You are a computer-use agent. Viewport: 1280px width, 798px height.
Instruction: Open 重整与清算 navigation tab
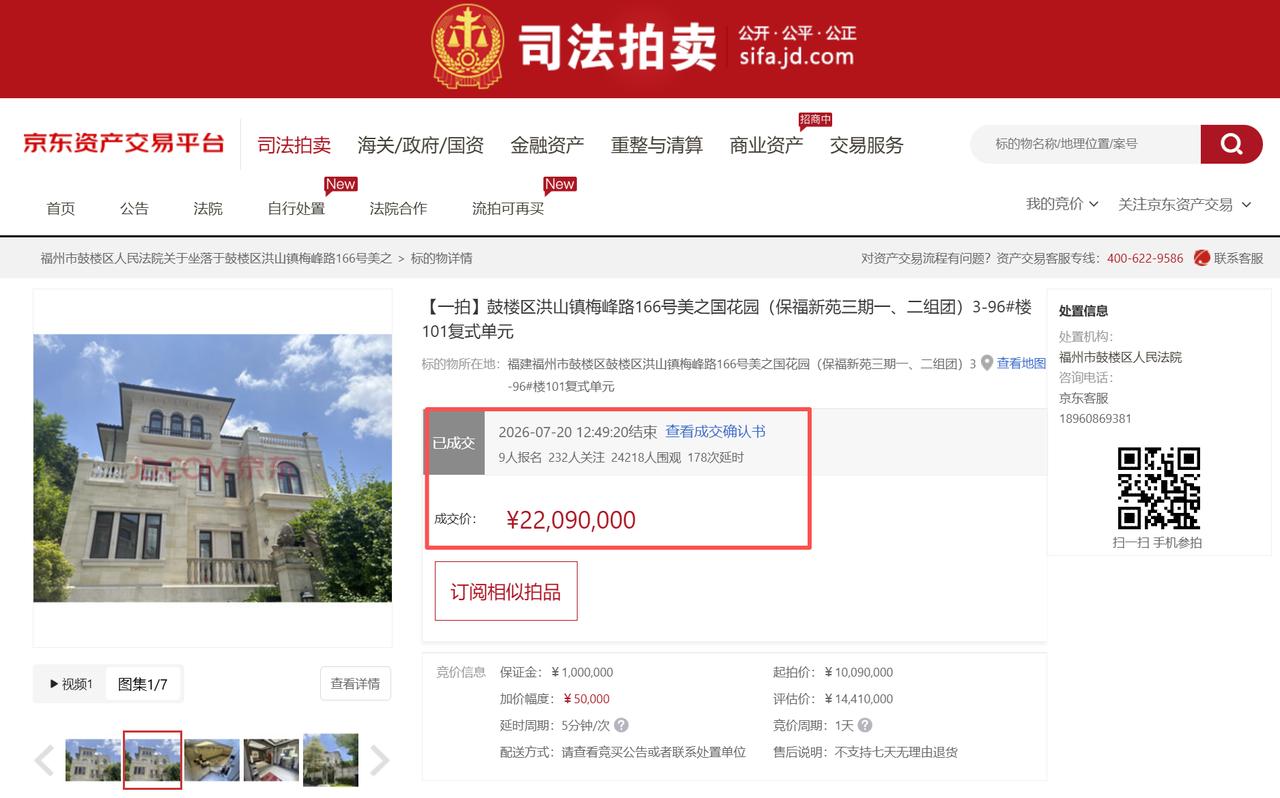click(657, 145)
